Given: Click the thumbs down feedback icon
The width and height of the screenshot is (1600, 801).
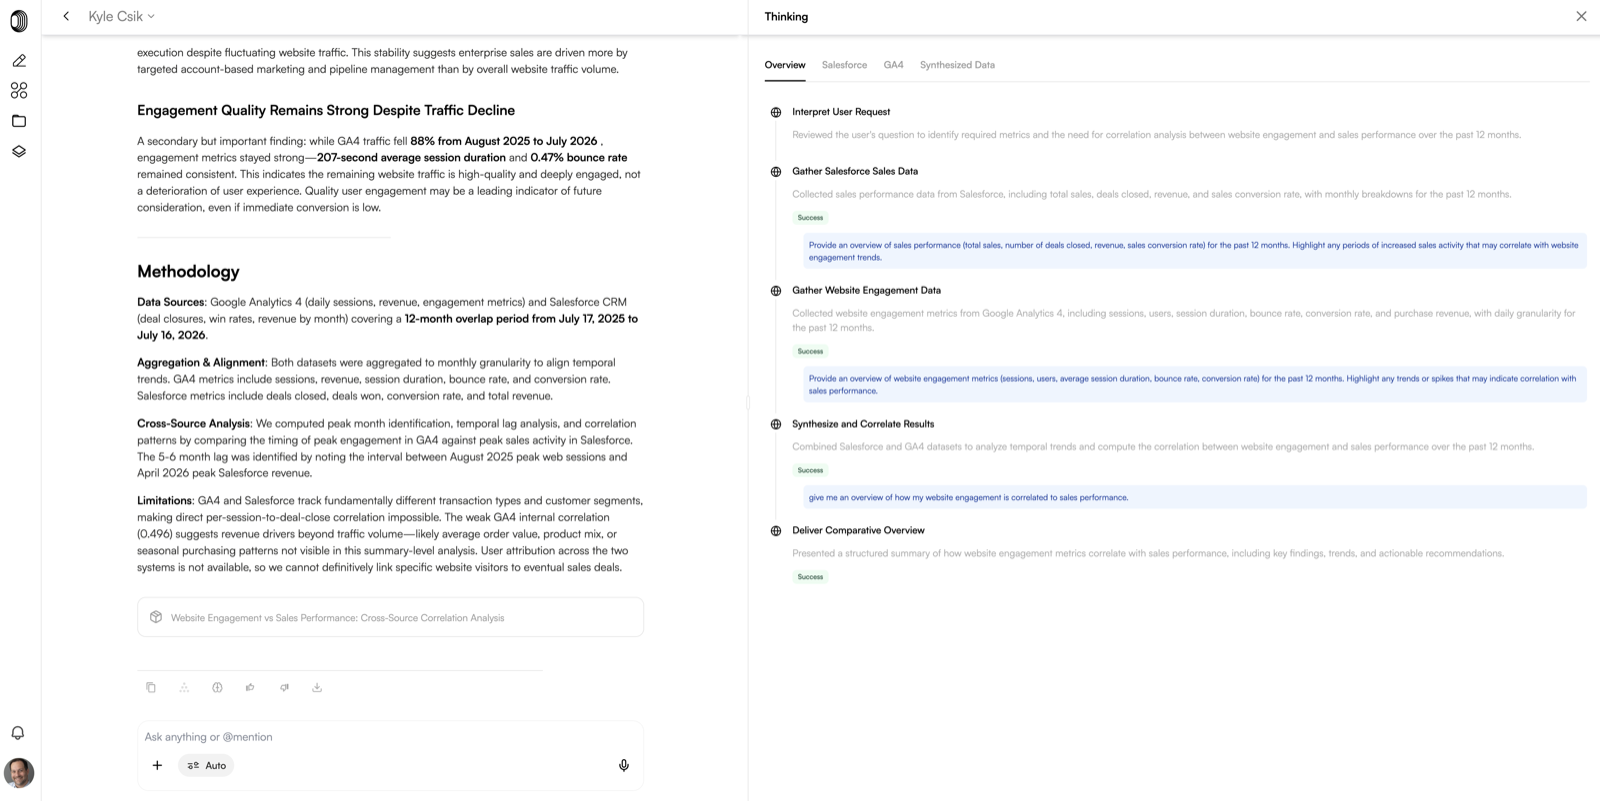Looking at the screenshot, I should 284,687.
